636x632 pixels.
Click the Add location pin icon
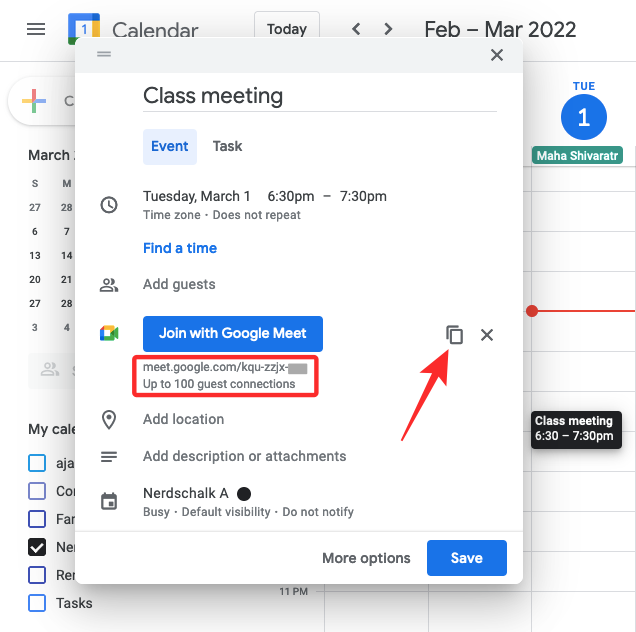[x=109, y=420]
